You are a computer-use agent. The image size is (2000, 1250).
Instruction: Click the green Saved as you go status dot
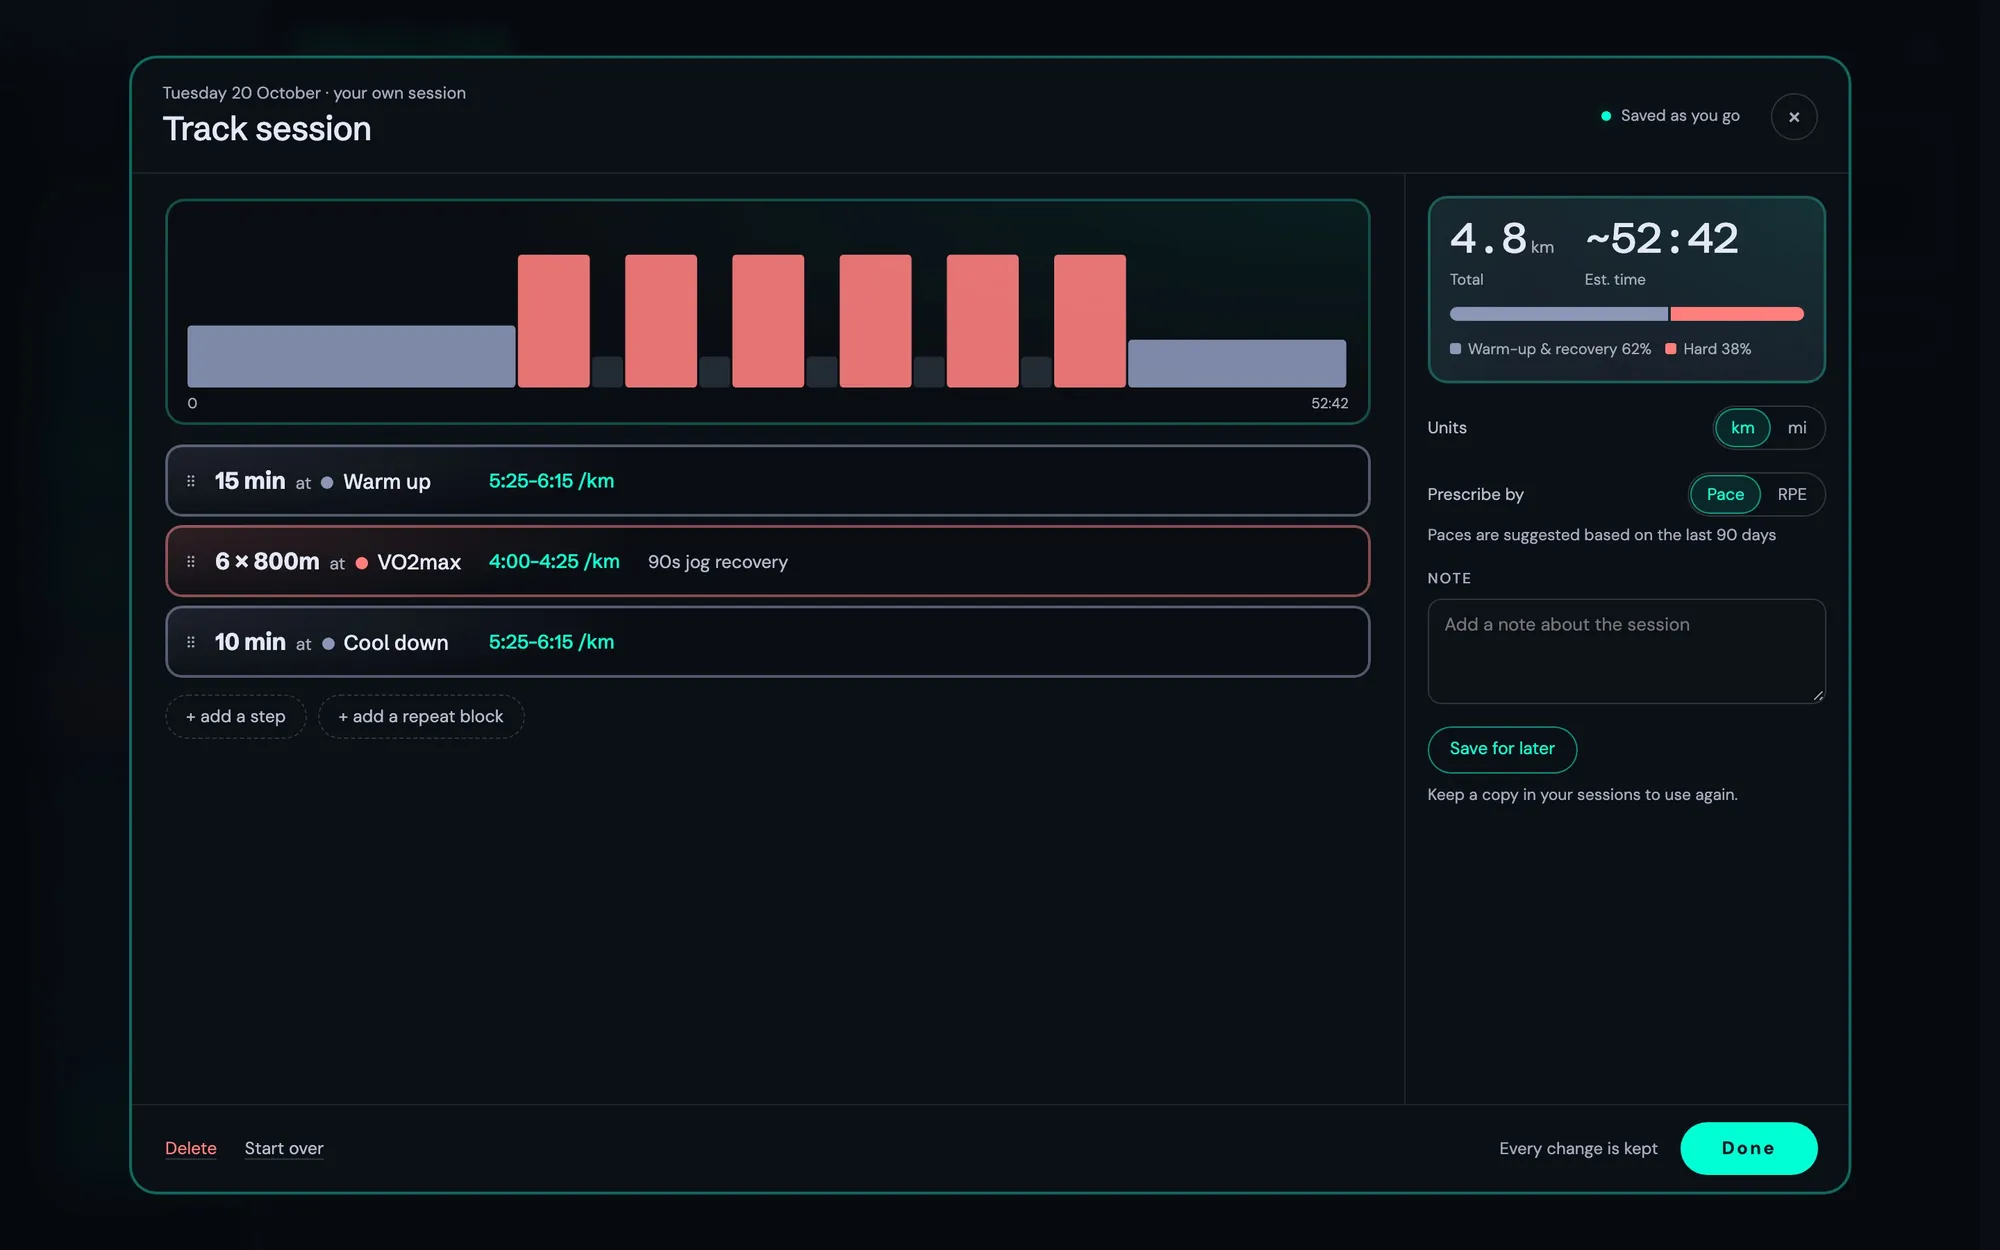point(1606,116)
